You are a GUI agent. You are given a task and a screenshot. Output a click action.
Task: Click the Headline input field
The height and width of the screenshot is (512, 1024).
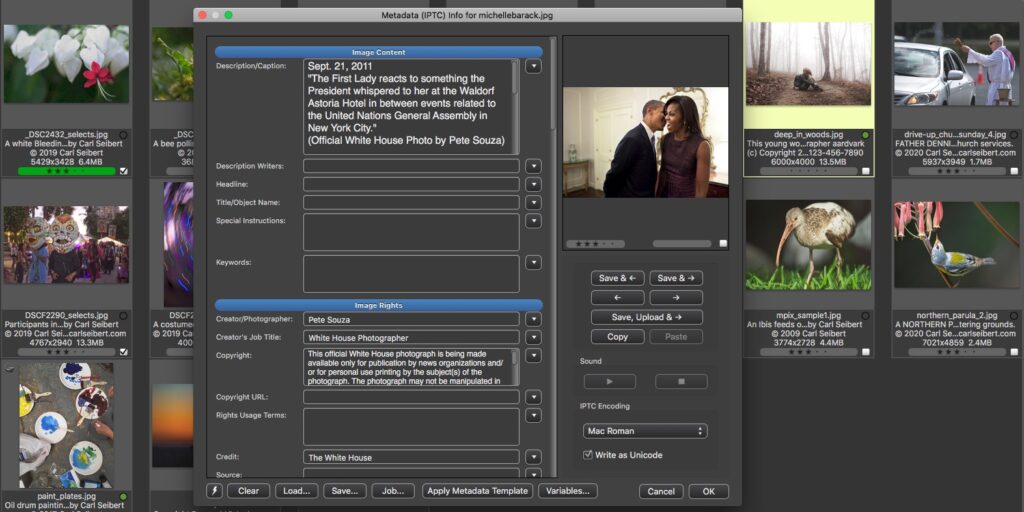(411, 185)
